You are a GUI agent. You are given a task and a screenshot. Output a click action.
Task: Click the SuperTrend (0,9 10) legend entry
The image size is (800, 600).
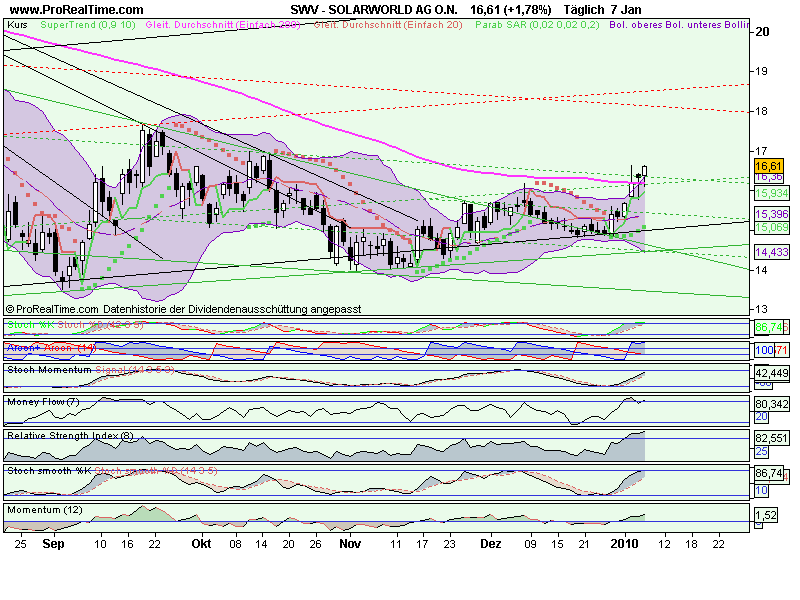(x=88, y=24)
